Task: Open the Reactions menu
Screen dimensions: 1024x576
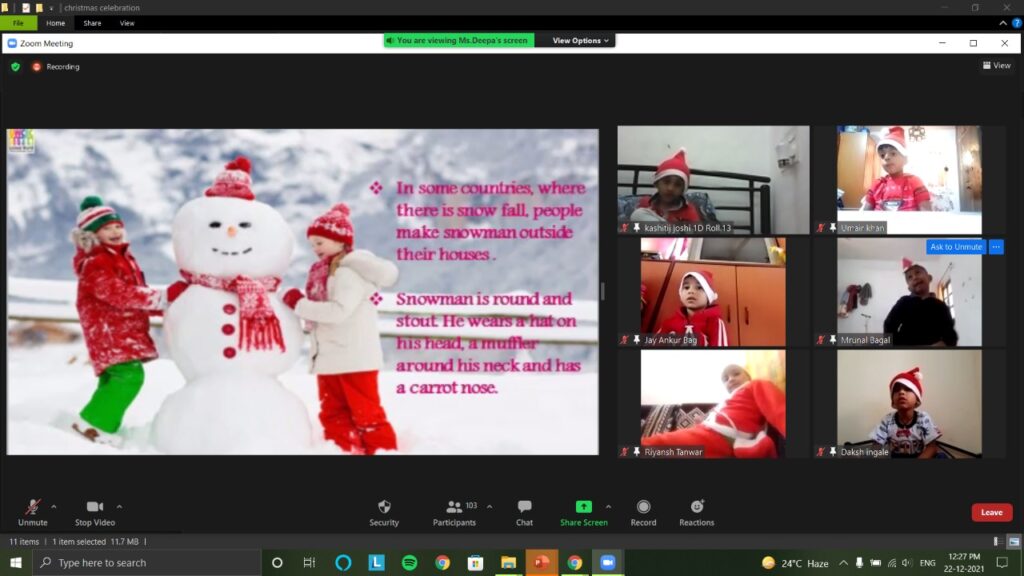Action: click(697, 507)
